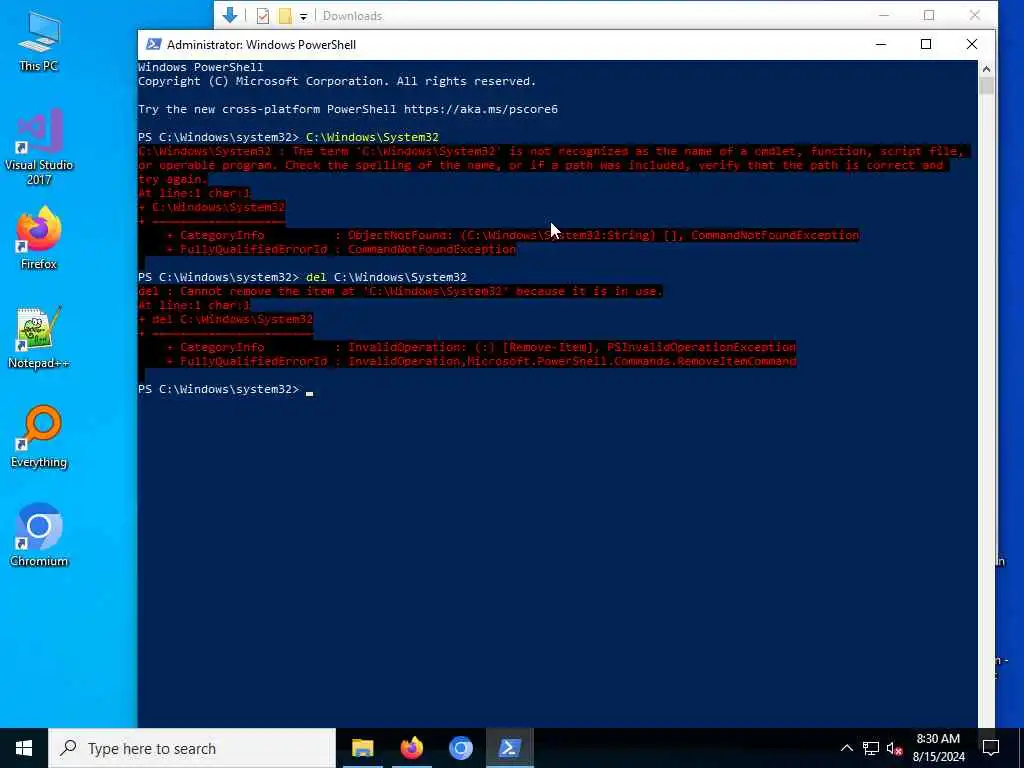
Task: Click the Properties checkmark icon in Downloads window
Action: point(263,16)
